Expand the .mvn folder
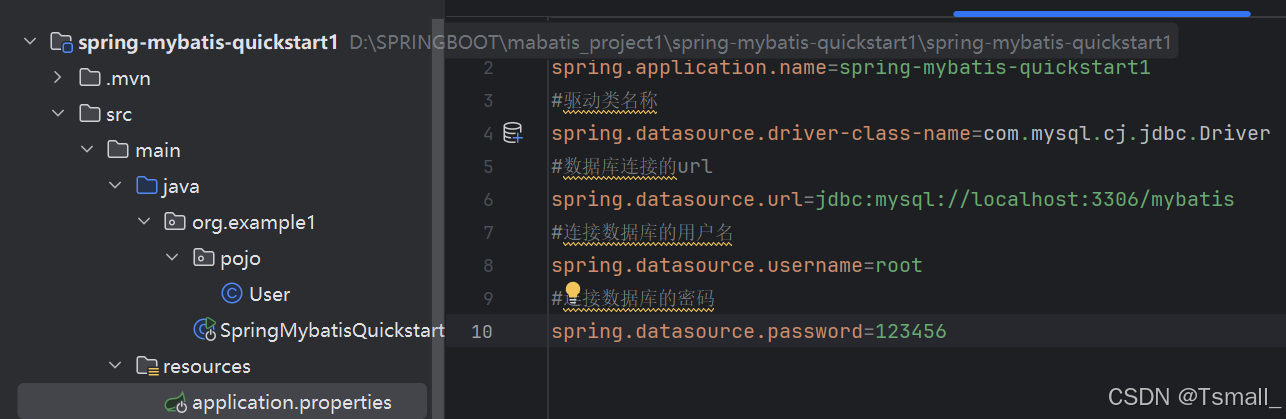This screenshot has width=1286, height=419. [x=58, y=78]
